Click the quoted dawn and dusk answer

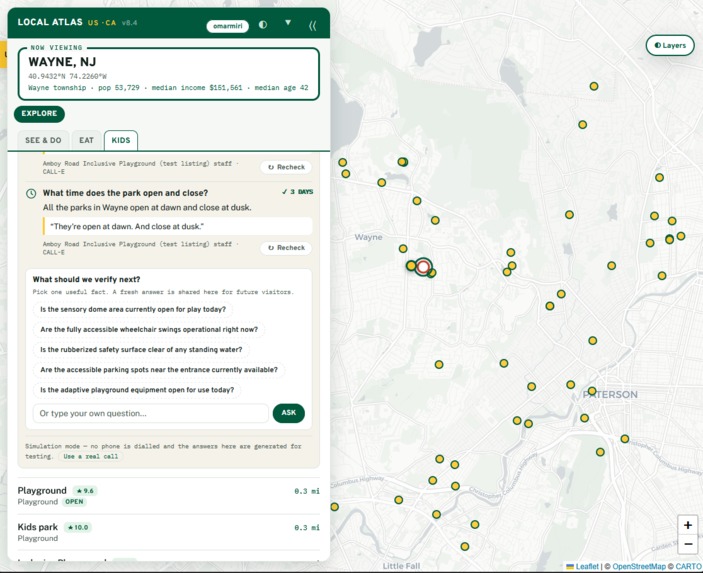(178, 226)
